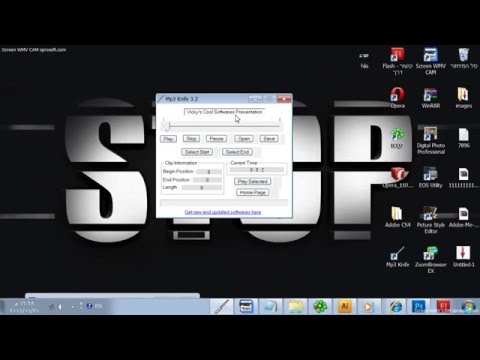The image size is (480, 360).
Task: Click the Play Selected button
Action: click(252, 182)
